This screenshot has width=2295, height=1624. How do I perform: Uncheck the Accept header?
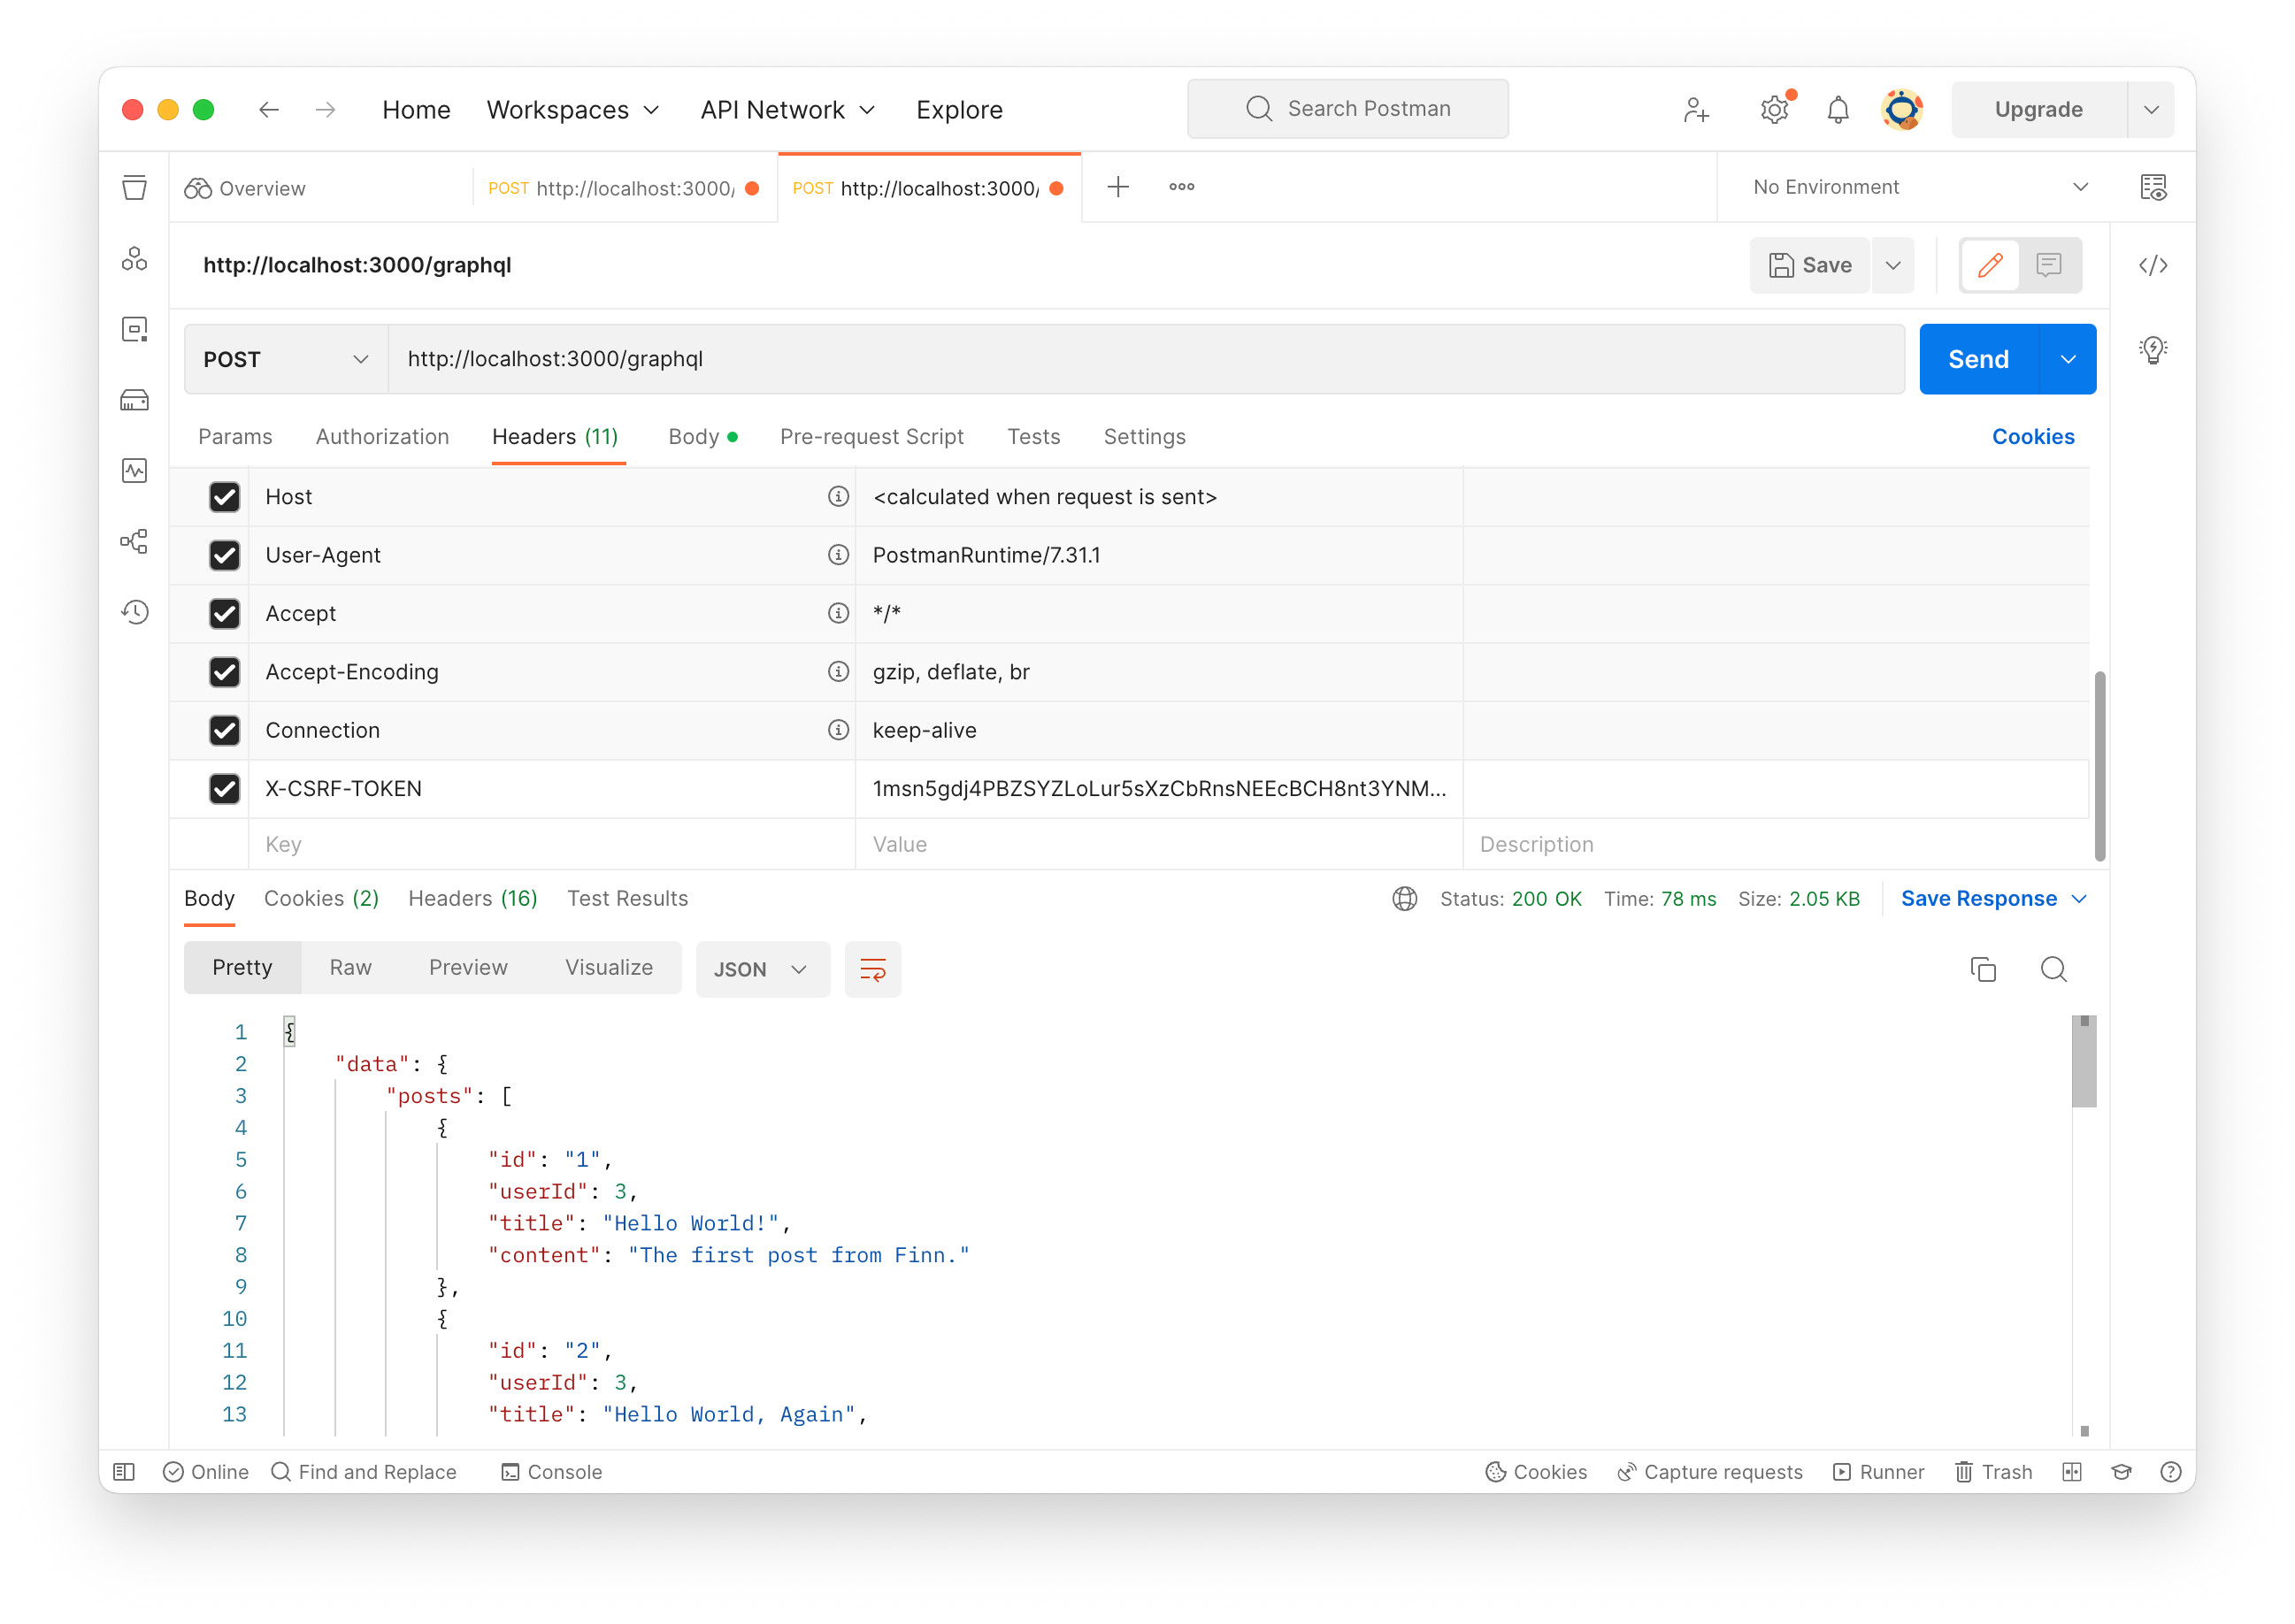(x=224, y=613)
